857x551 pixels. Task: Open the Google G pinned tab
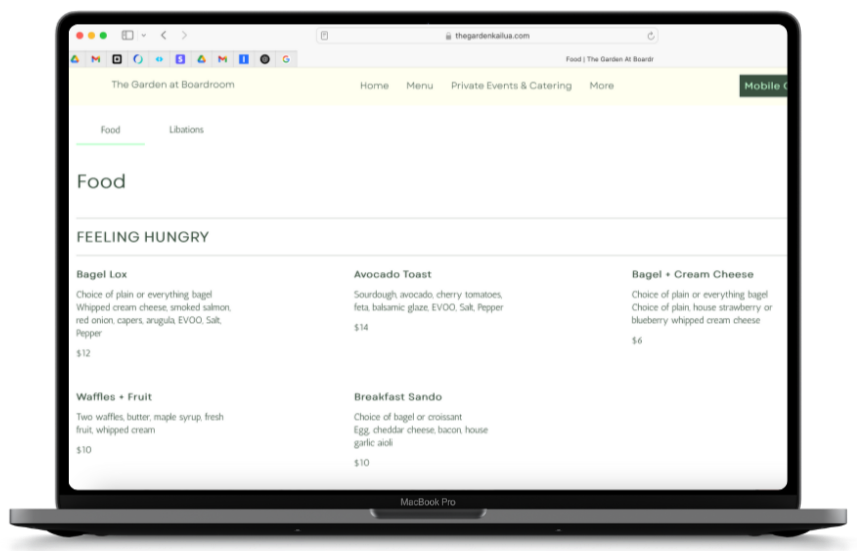(286, 59)
